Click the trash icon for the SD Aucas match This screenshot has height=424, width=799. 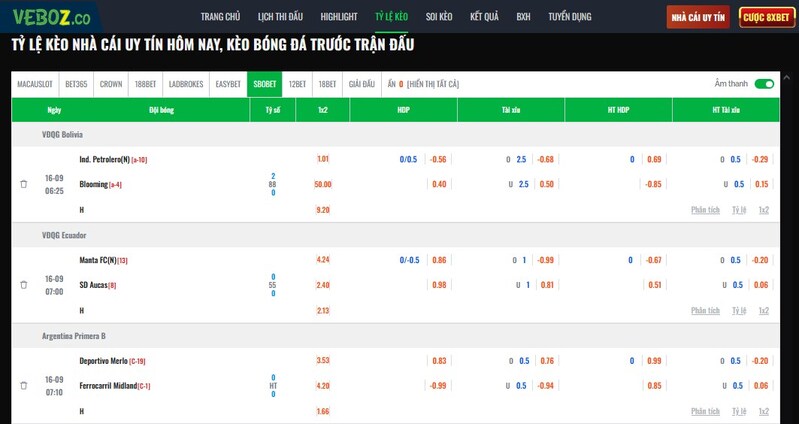tap(24, 285)
